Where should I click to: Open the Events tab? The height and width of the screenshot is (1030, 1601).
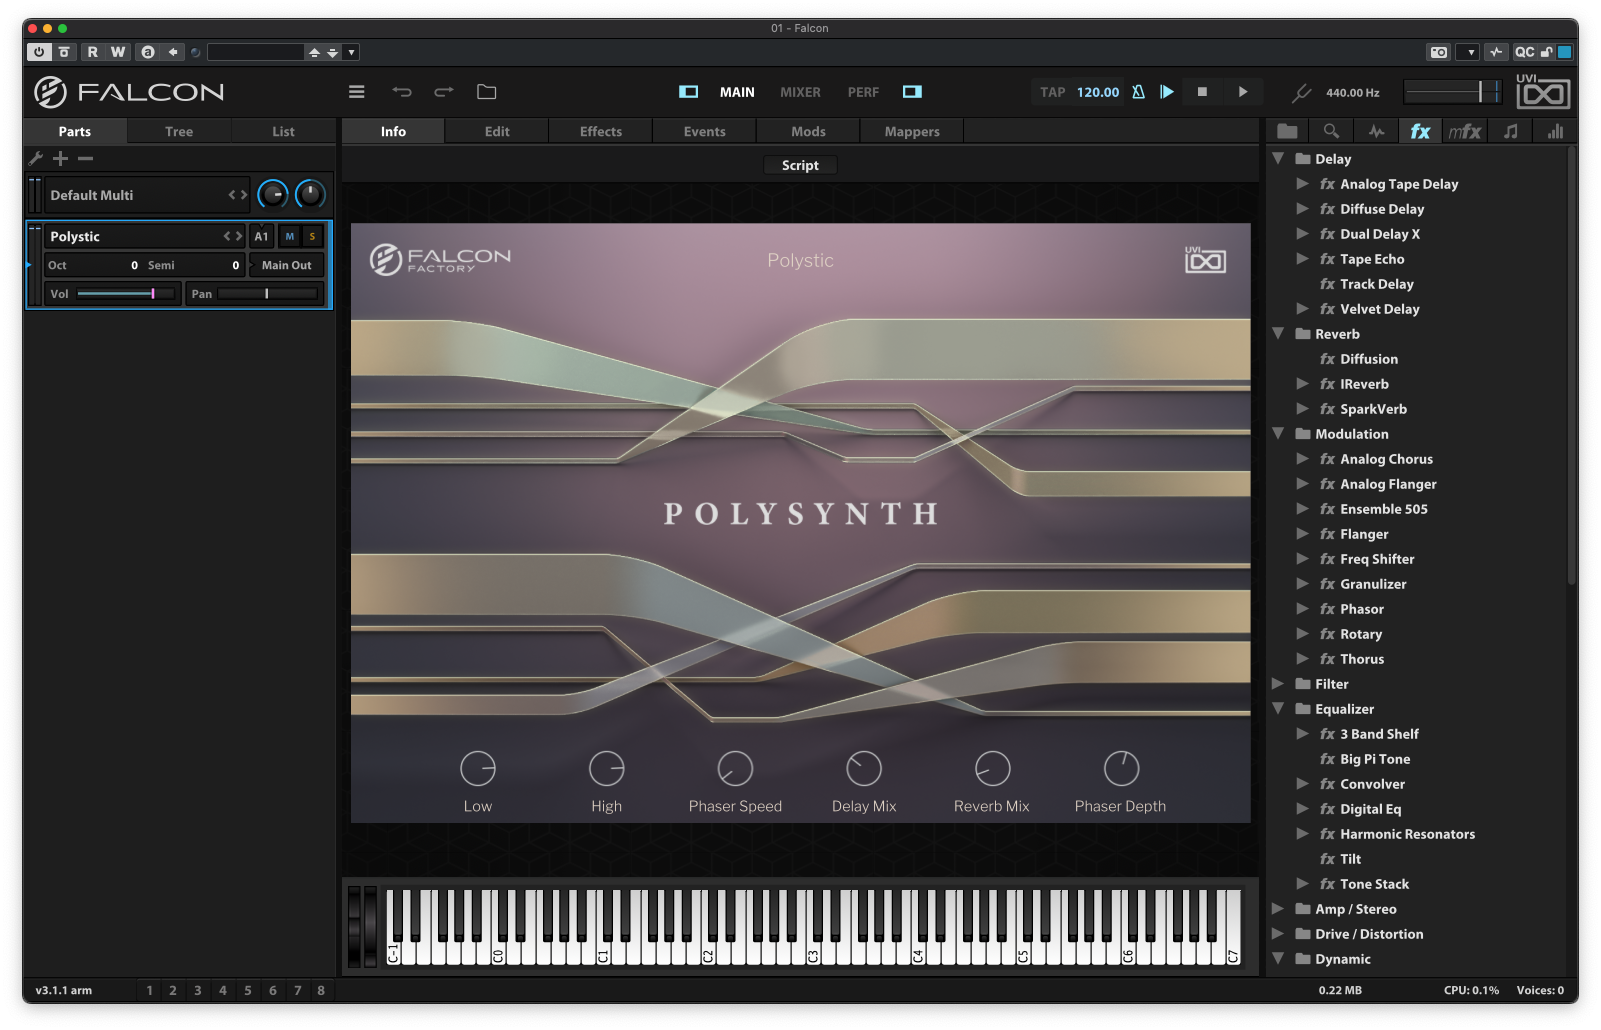click(705, 131)
